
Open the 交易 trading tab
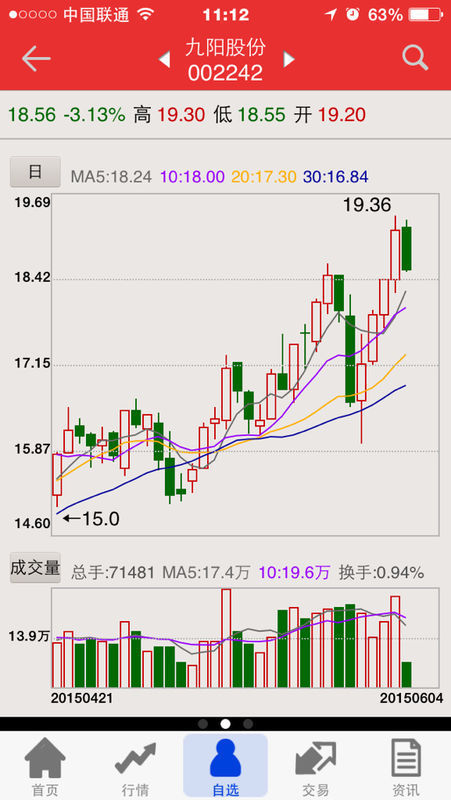(x=315, y=767)
